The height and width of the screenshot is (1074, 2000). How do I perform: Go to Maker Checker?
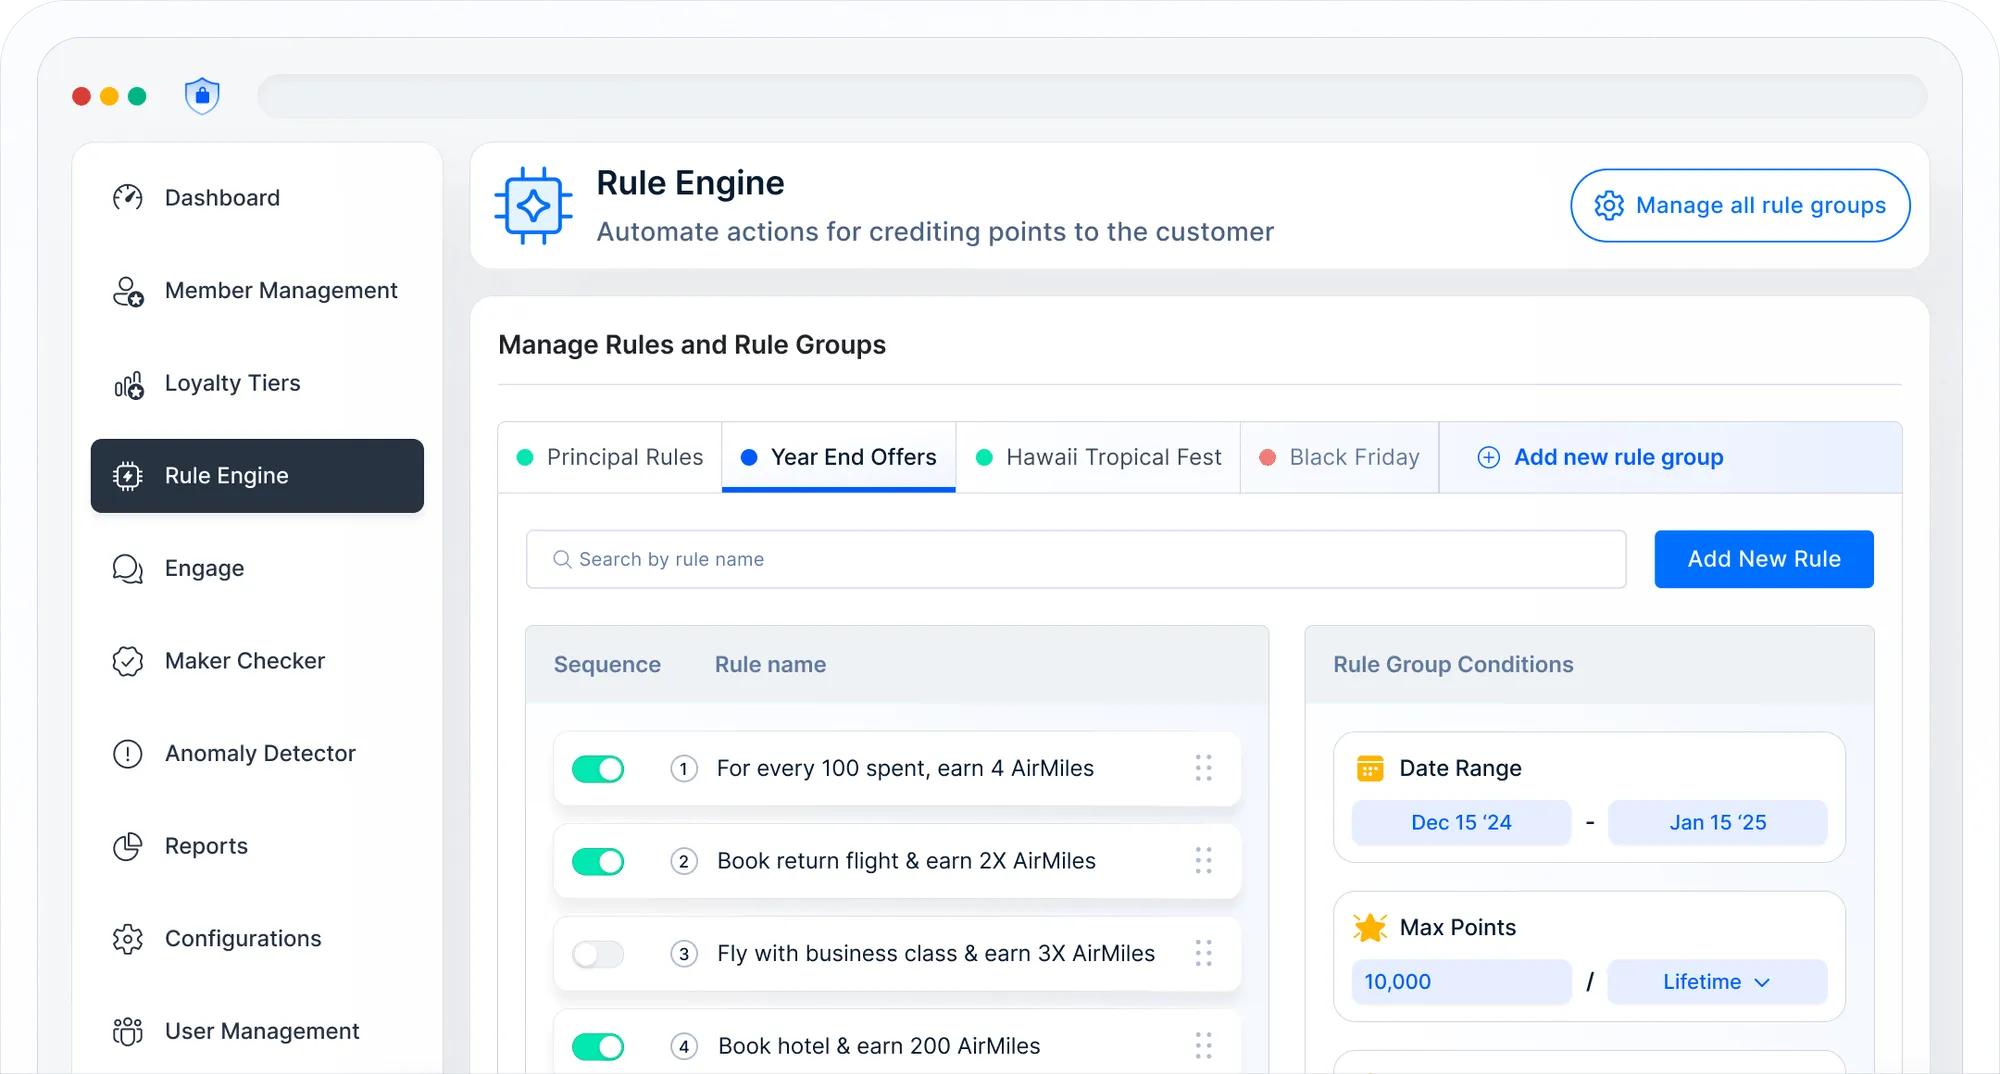click(x=257, y=661)
